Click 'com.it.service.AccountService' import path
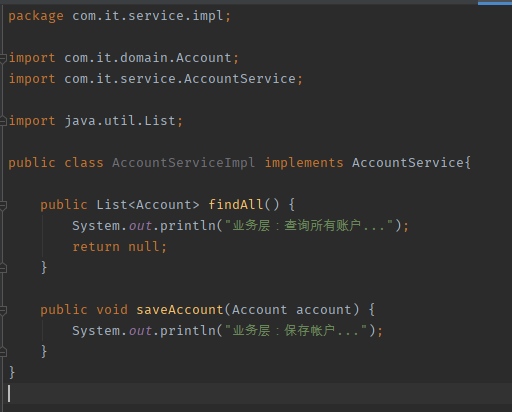 click(180, 79)
